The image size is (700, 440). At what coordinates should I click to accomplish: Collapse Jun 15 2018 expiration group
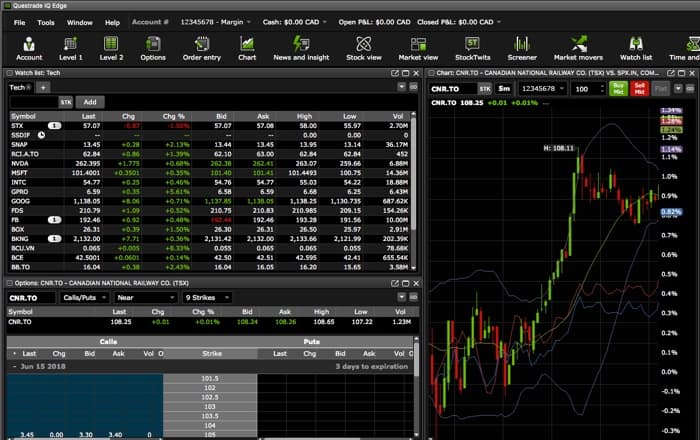pos(14,366)
